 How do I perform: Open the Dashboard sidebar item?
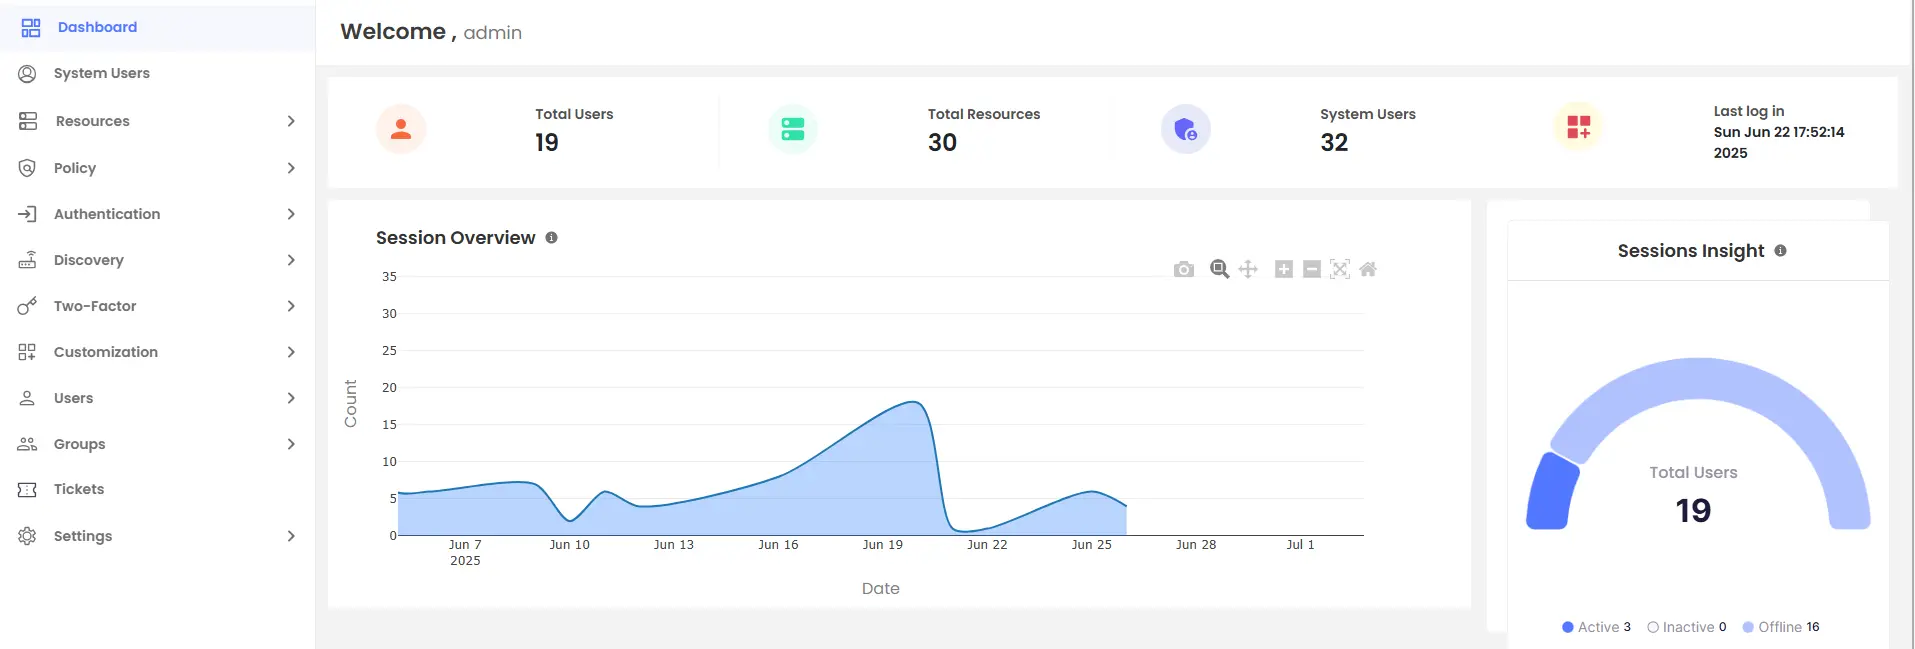[157, 27]
